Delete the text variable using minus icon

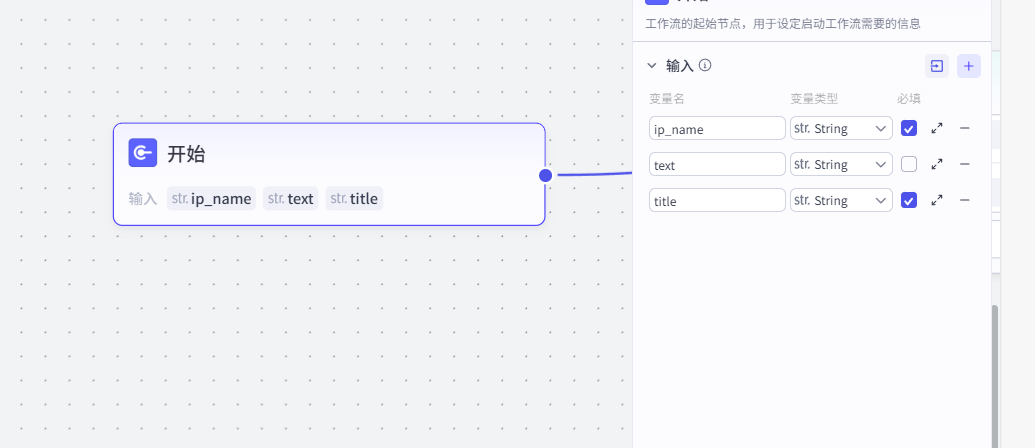pos(965,164)
